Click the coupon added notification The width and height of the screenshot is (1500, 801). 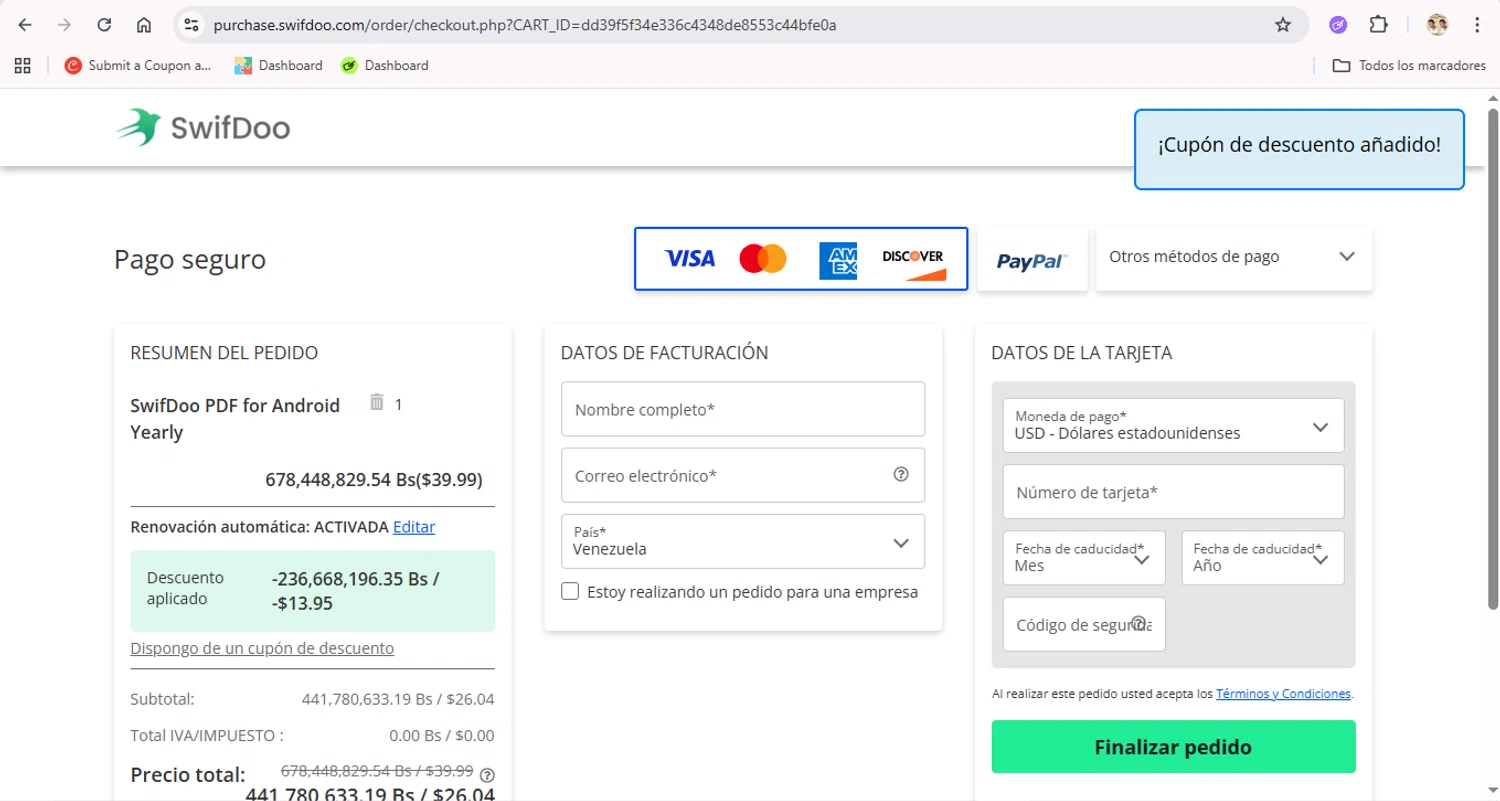pos(1299,149)
